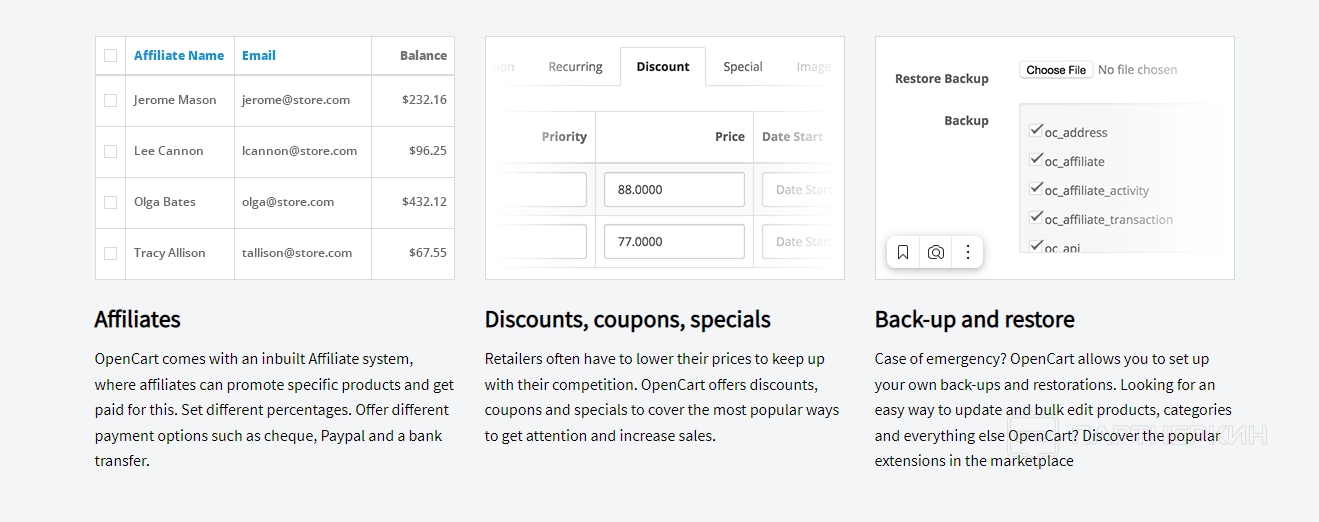
Task: Select the Special tab
Action: point(743,67)
